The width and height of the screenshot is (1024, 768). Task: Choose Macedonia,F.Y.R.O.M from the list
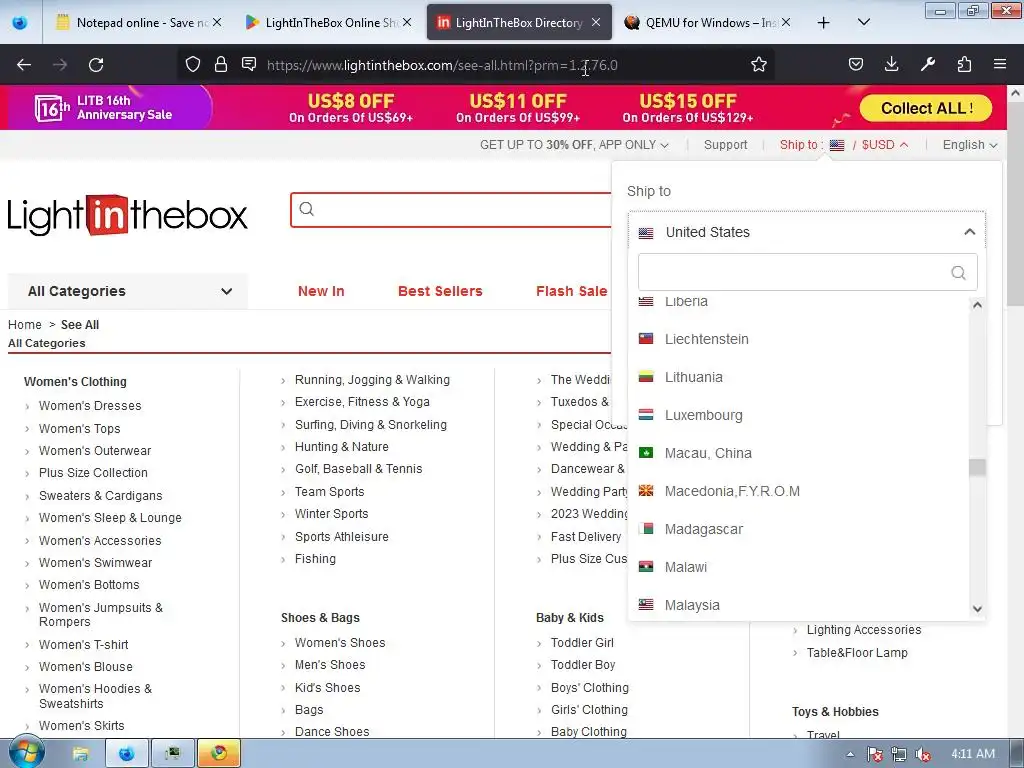732,491
